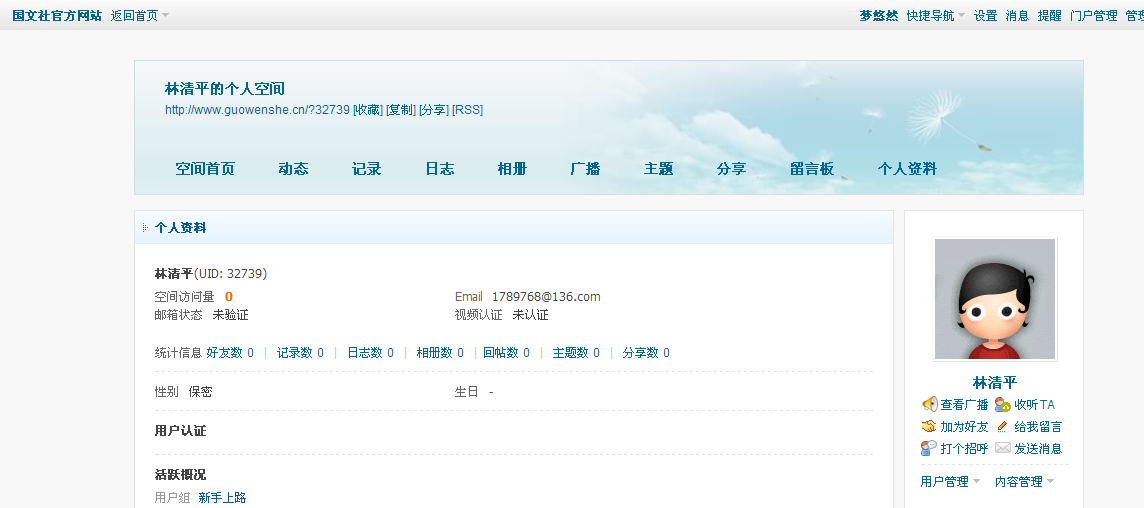Click the 保密 gender value
Viewport: 1144px width, 508px height.
coord(201,391)
